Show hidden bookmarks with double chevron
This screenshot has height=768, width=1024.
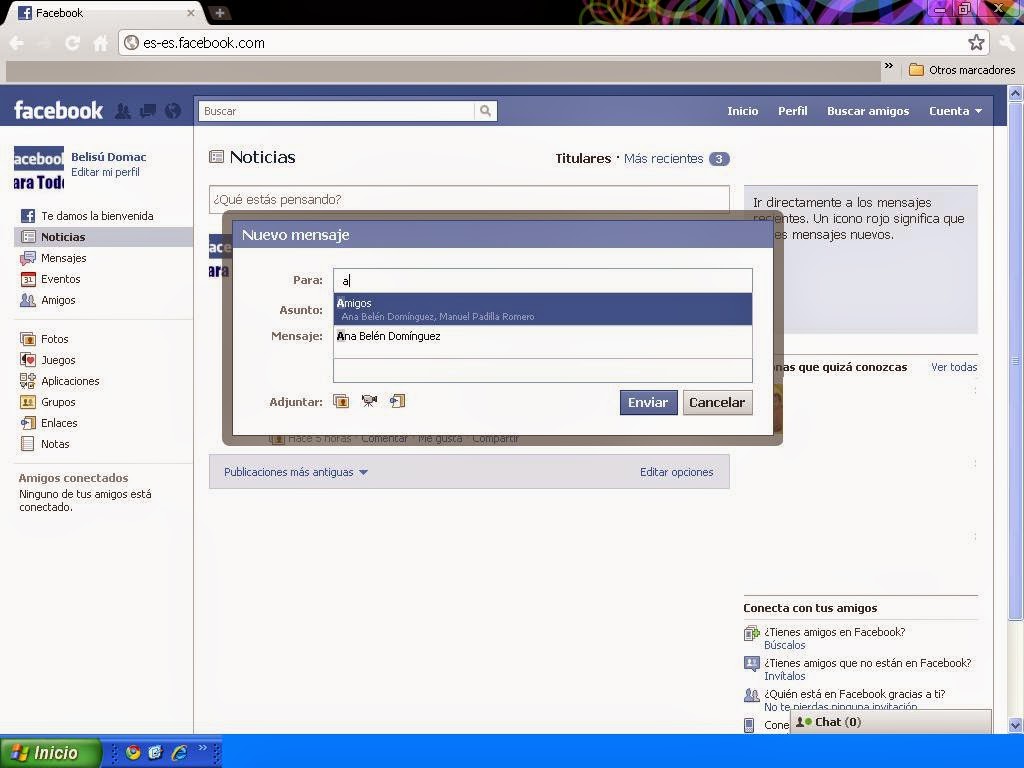[889, 66]
